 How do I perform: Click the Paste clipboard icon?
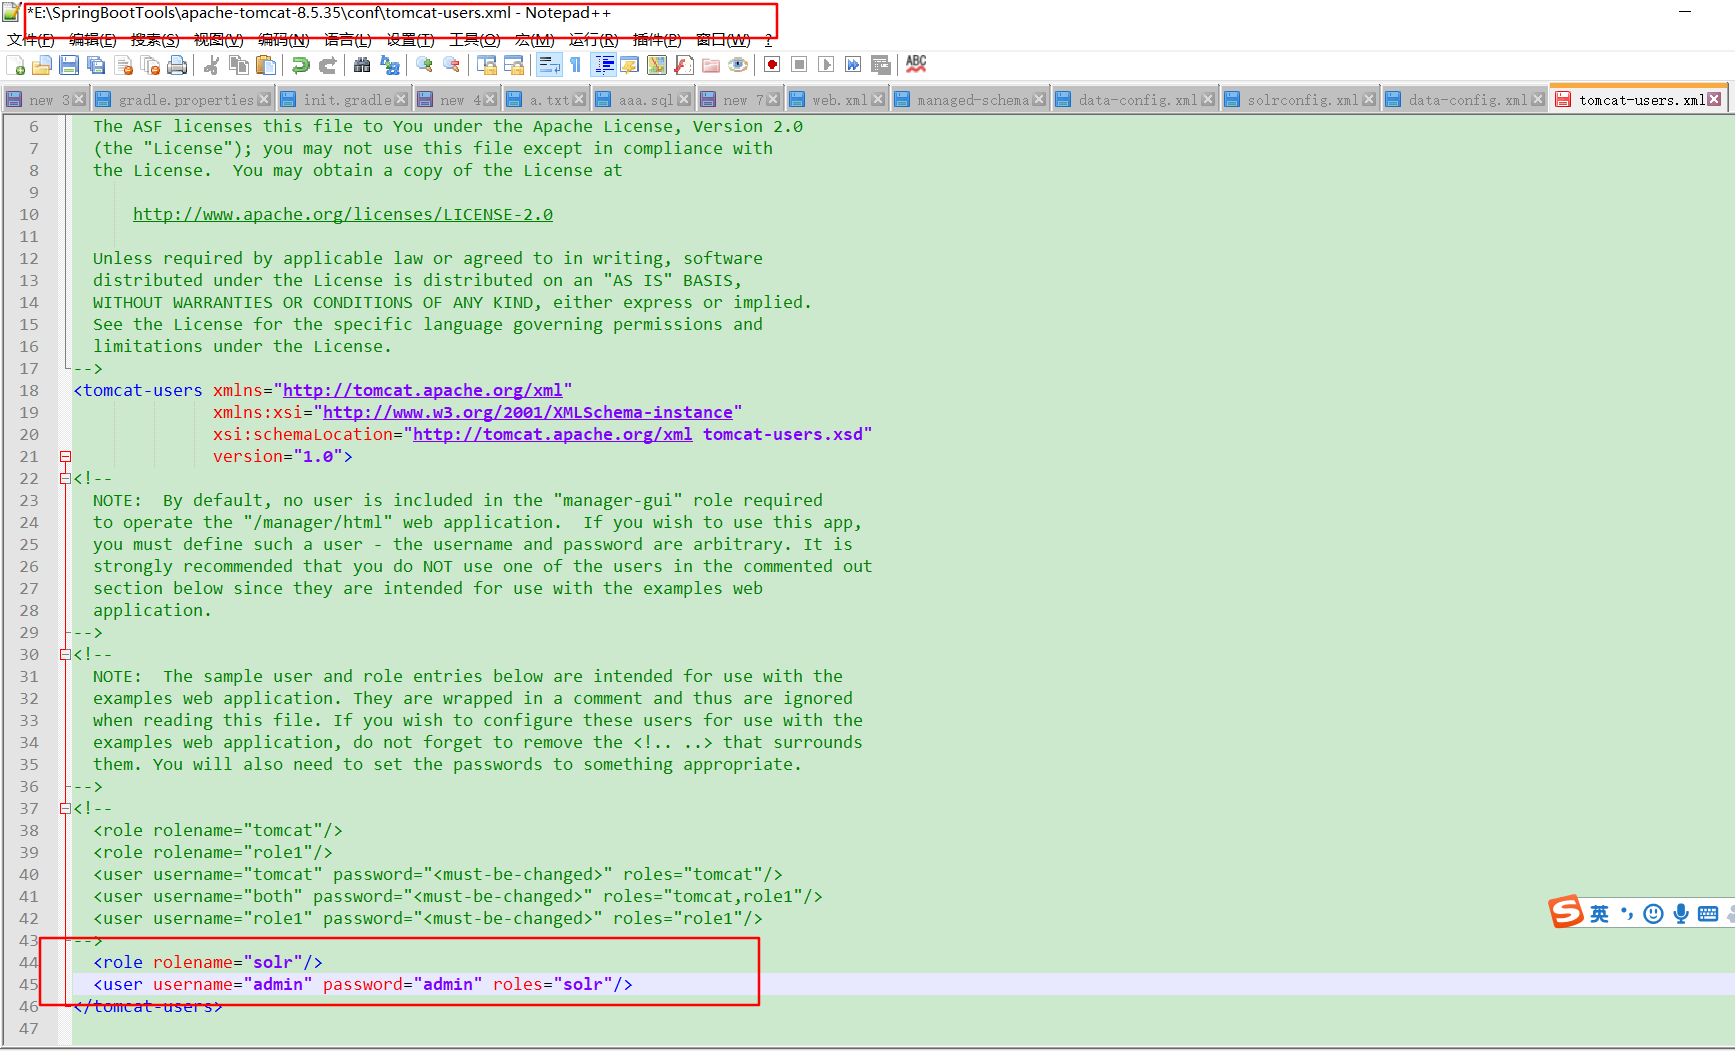point(266,66)
